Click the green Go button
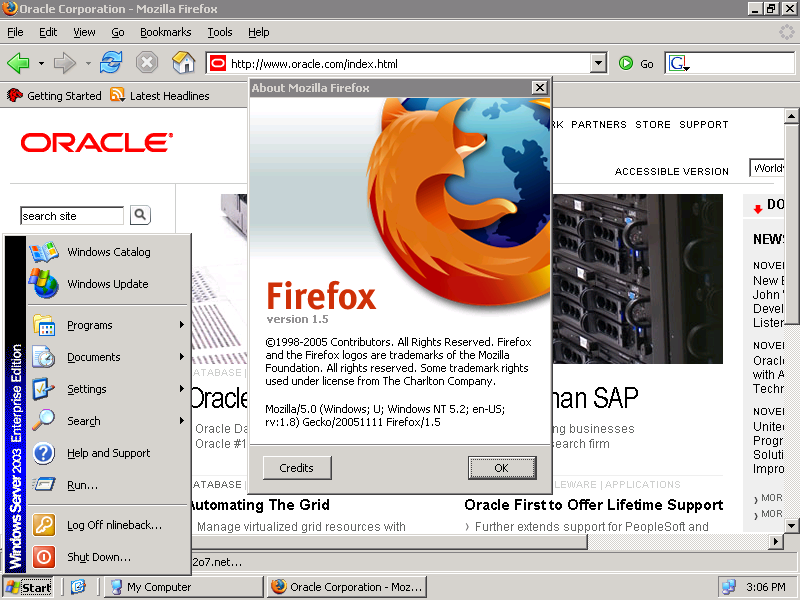Image resolution: width=800 pixels, height=600 pixels. coord(636,63)
